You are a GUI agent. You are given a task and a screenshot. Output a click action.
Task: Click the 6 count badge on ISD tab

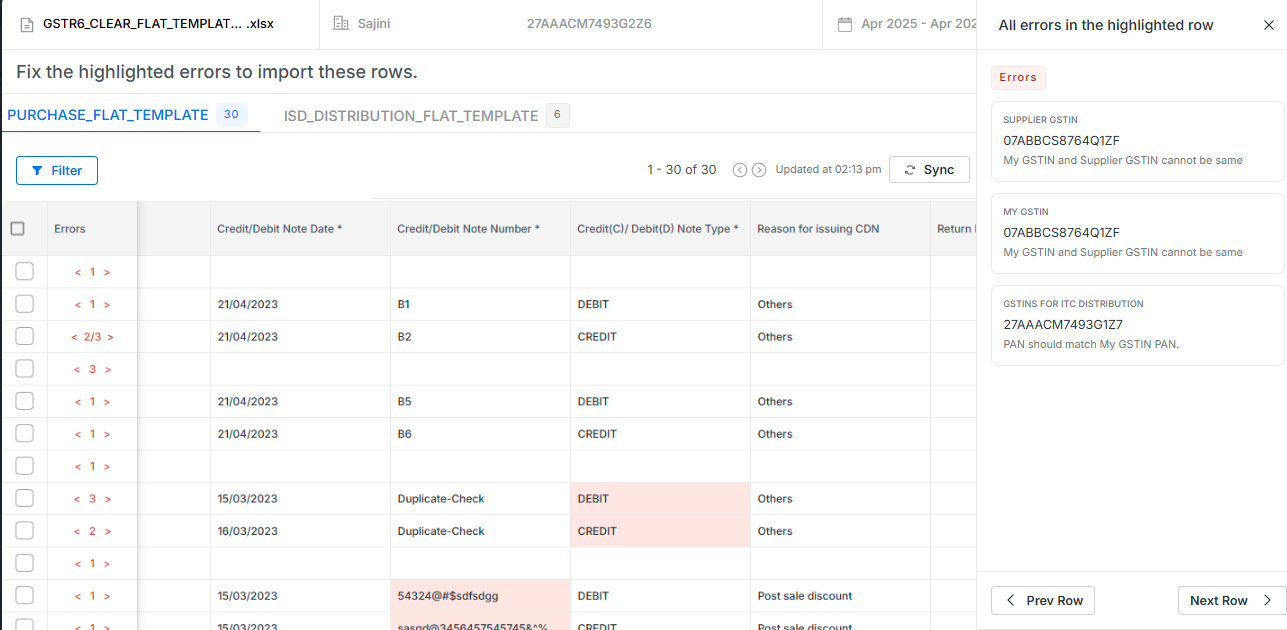click(x=558, y=116)
